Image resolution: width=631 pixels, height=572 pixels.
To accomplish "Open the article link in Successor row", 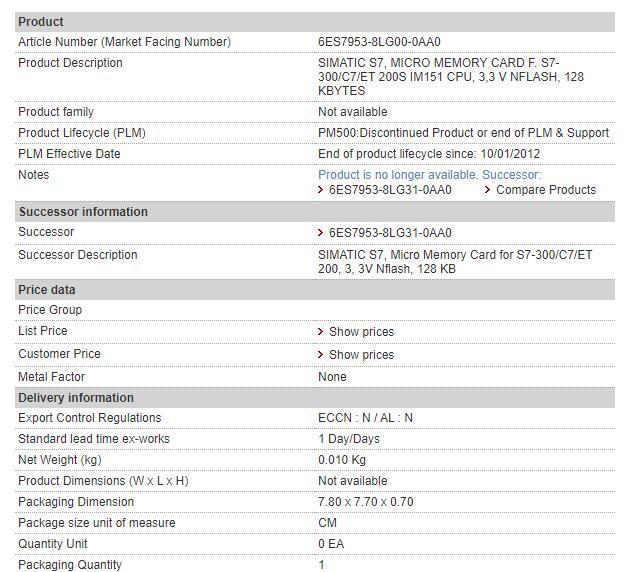I will [x=390, y=233].
